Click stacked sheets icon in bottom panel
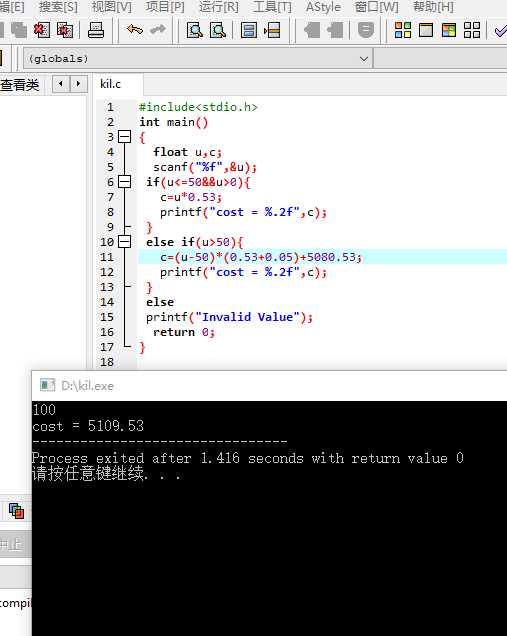Screen dimensions: 507x636 click(x=16, y=511)
